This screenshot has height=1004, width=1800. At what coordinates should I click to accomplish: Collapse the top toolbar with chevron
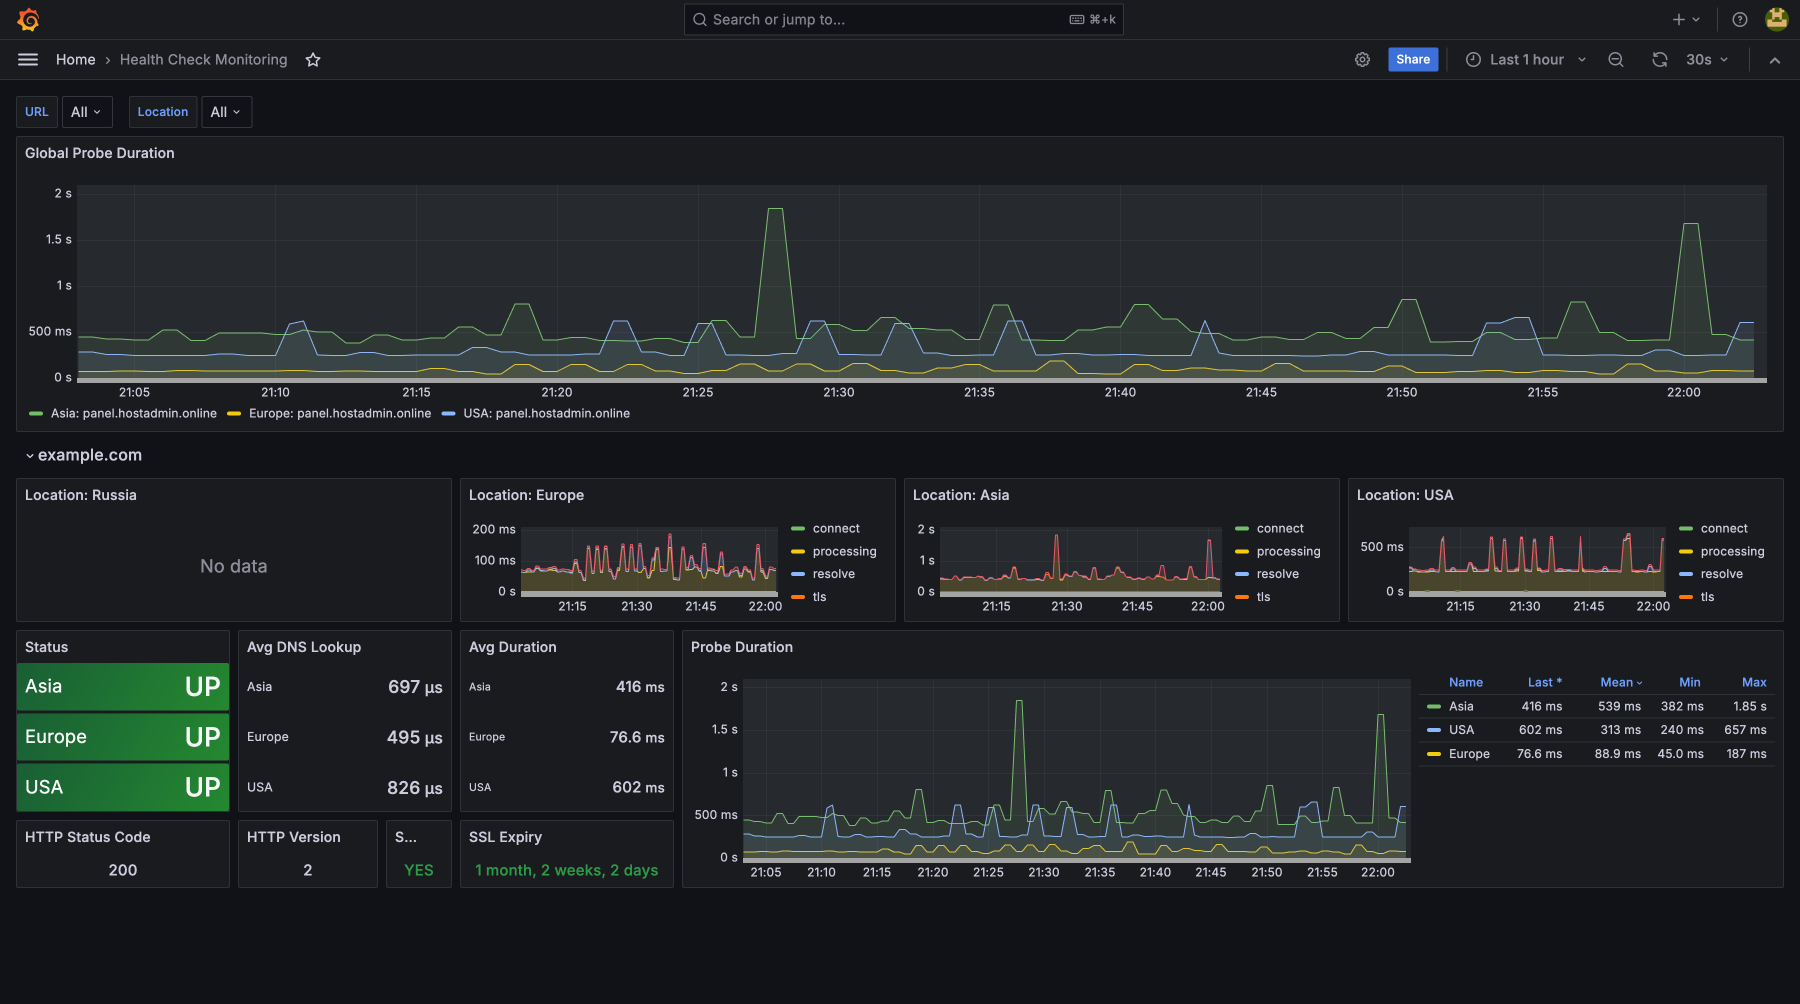(1775, 60)
